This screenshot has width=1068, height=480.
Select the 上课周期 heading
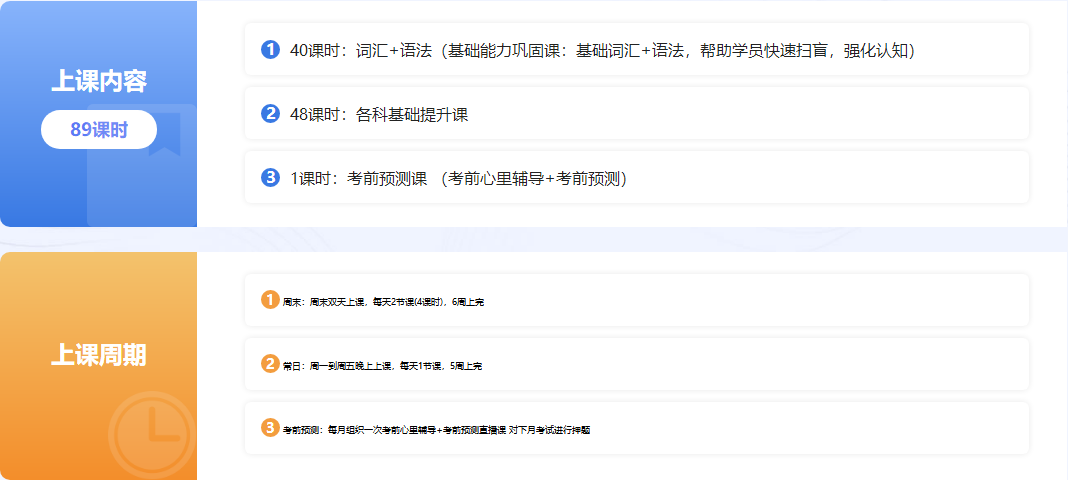click(x=99, y=355)
